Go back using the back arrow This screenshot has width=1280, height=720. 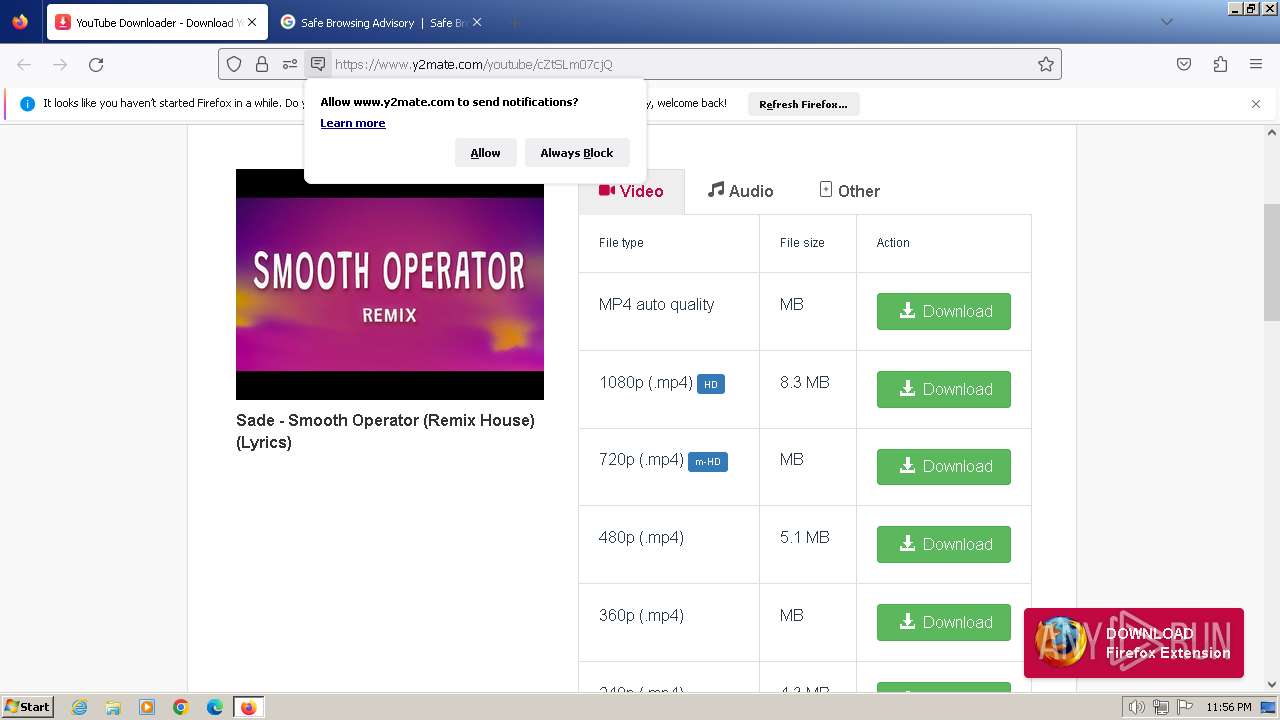[24, 64]
